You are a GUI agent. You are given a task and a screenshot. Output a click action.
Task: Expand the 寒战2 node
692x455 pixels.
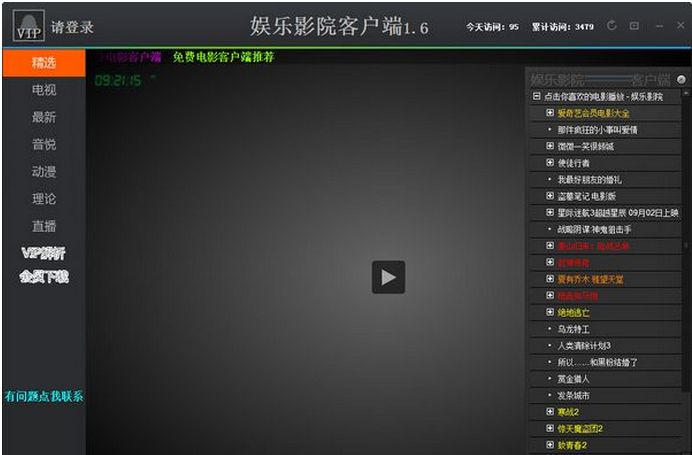[x=550, y=412]
